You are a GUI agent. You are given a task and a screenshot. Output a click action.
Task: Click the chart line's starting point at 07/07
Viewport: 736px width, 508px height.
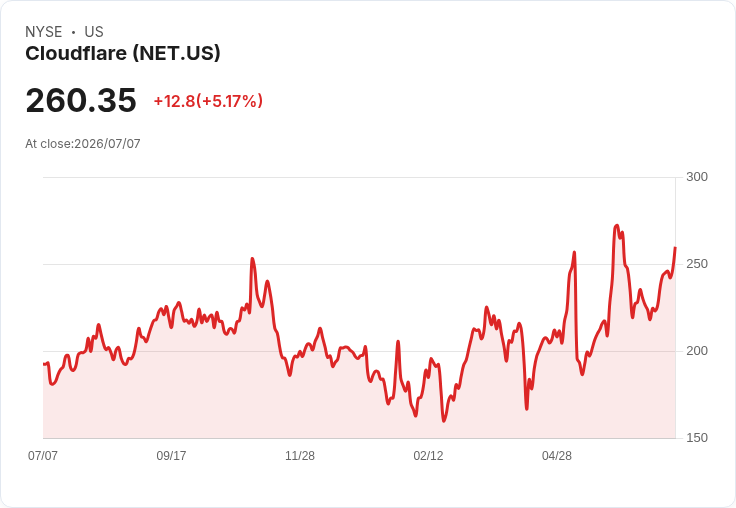44,364
